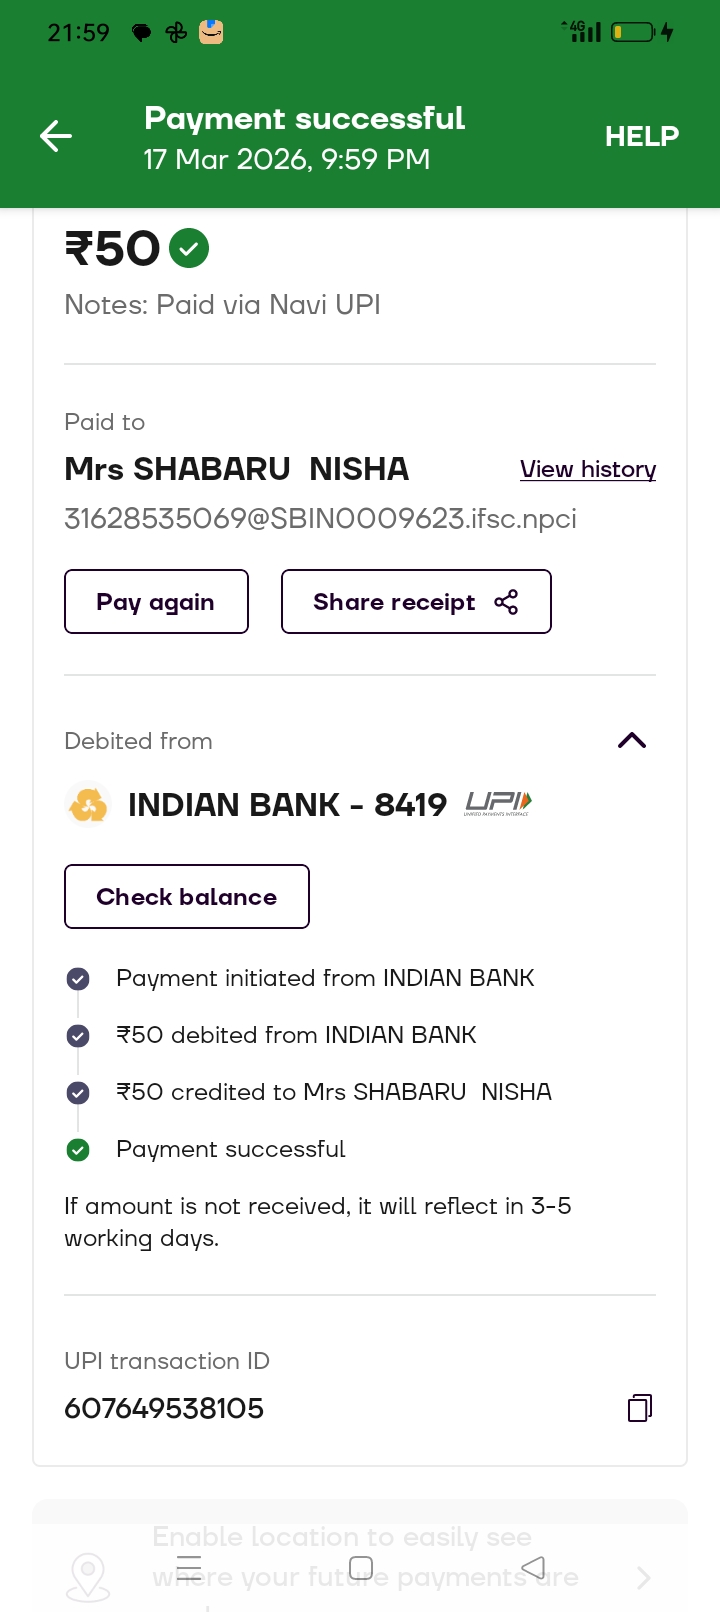
Task: Tap the UPI logo beside bank name
Action: click(498, 803)
